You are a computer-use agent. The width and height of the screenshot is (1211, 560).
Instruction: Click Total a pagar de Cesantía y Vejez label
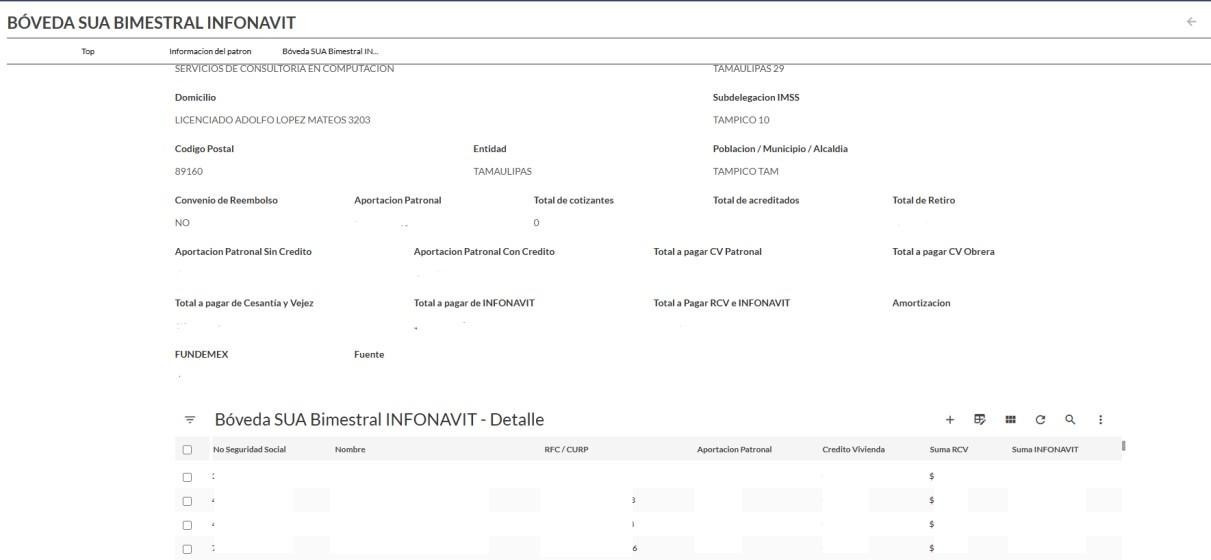[244, 303]
